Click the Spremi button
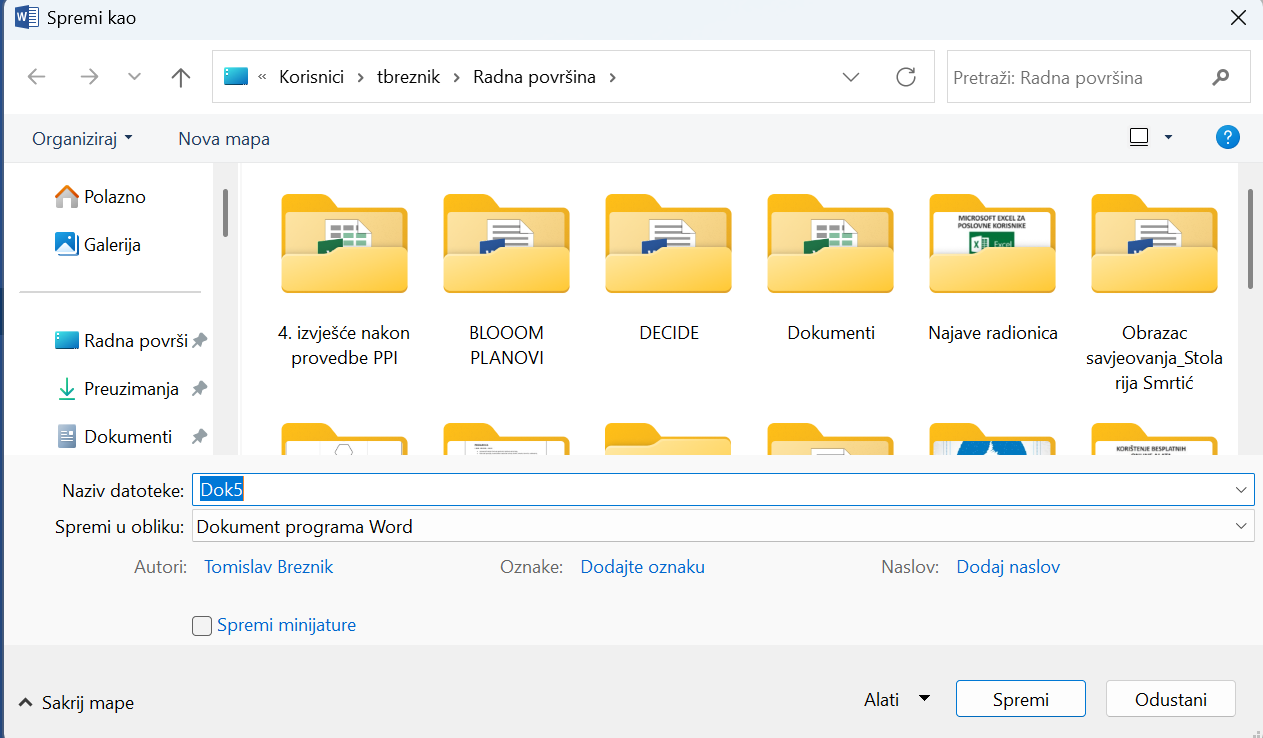This screenshot has width=1263, height=738. [x=1020, y=699]
